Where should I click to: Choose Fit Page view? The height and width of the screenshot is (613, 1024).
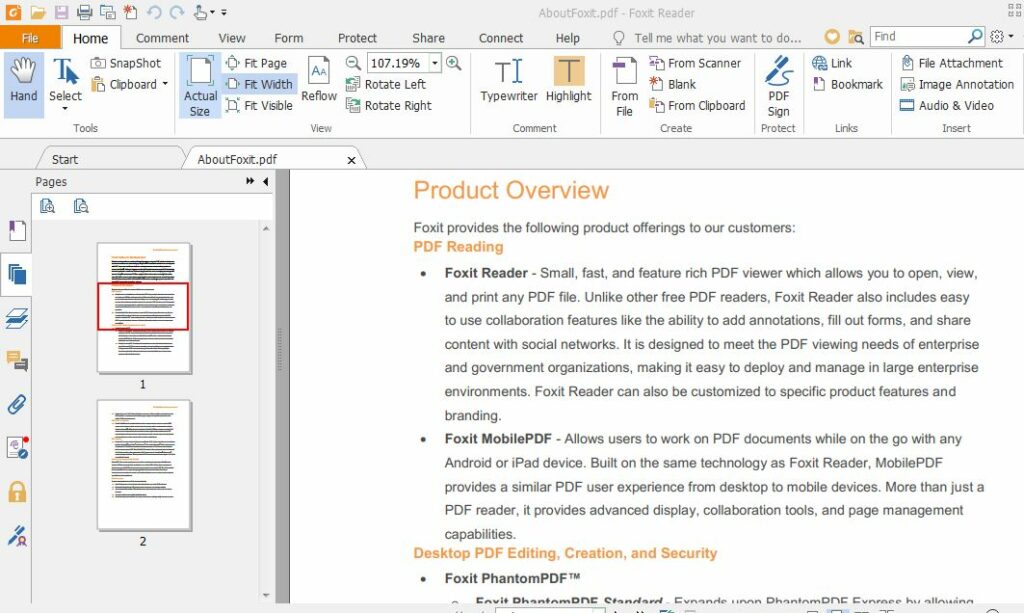point(256,63)
